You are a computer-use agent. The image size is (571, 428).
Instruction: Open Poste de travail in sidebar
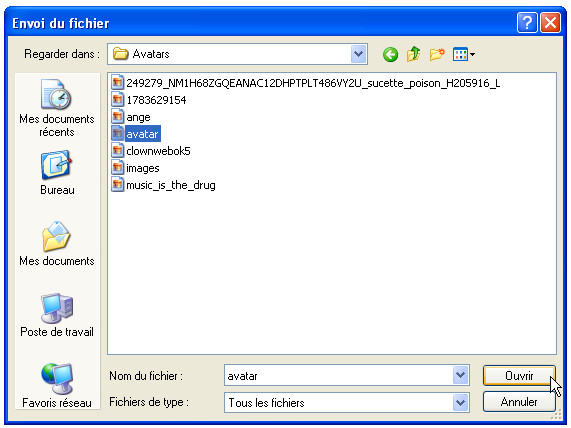pyautogui.click(x=57, y=315)
